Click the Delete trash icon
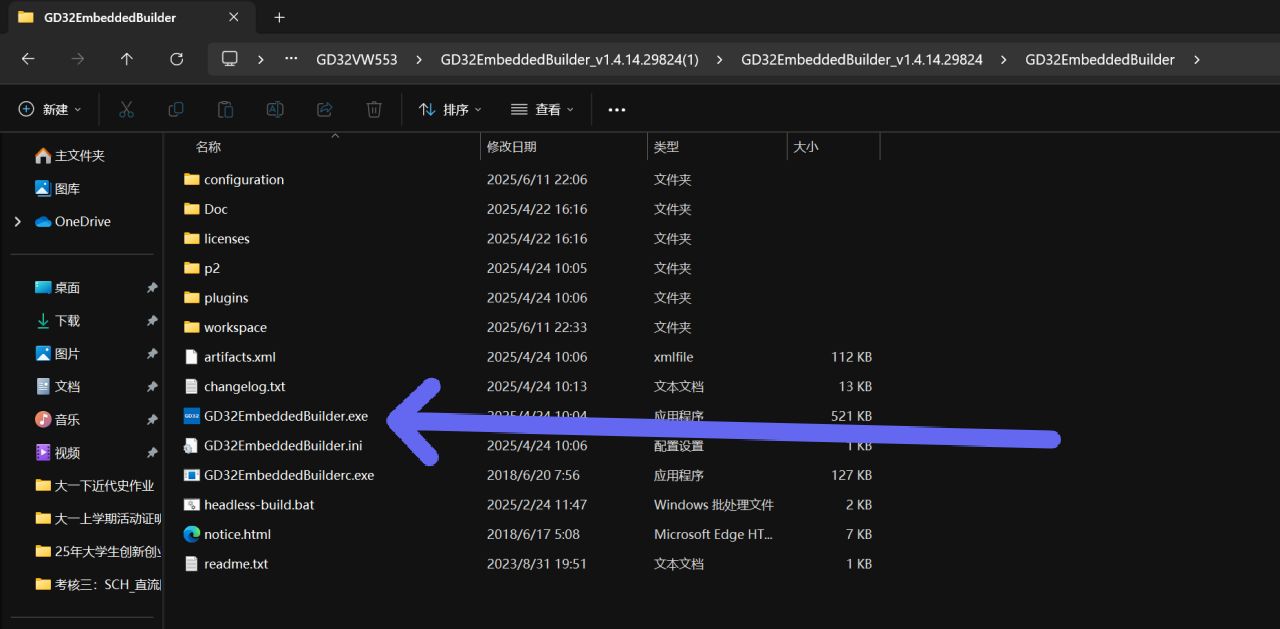The image size is (1280, 629). coord(374,109)
